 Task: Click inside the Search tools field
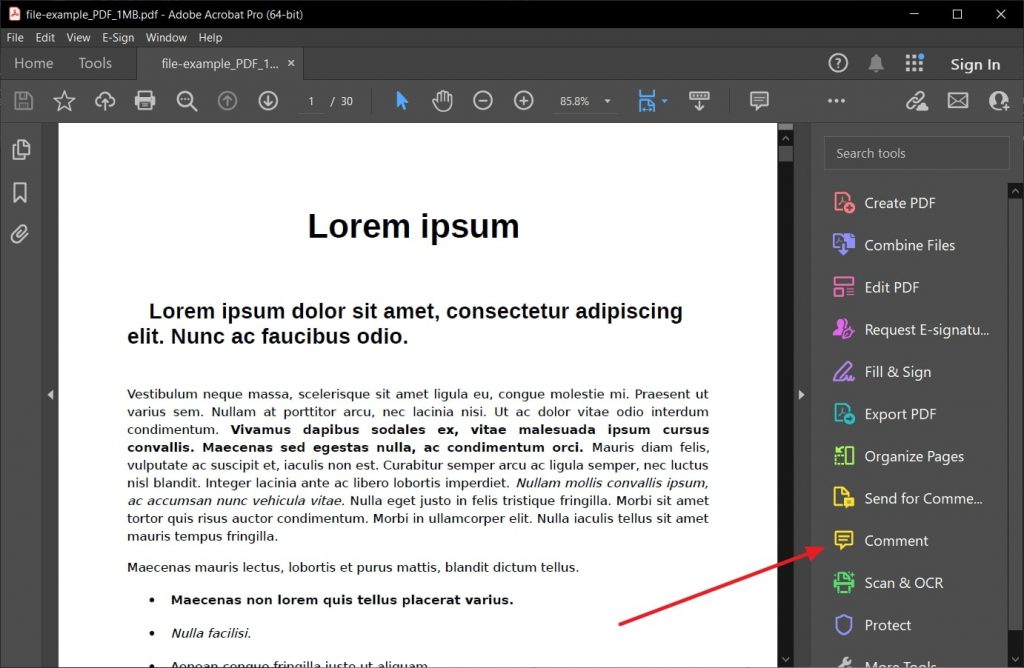[915, 152]
